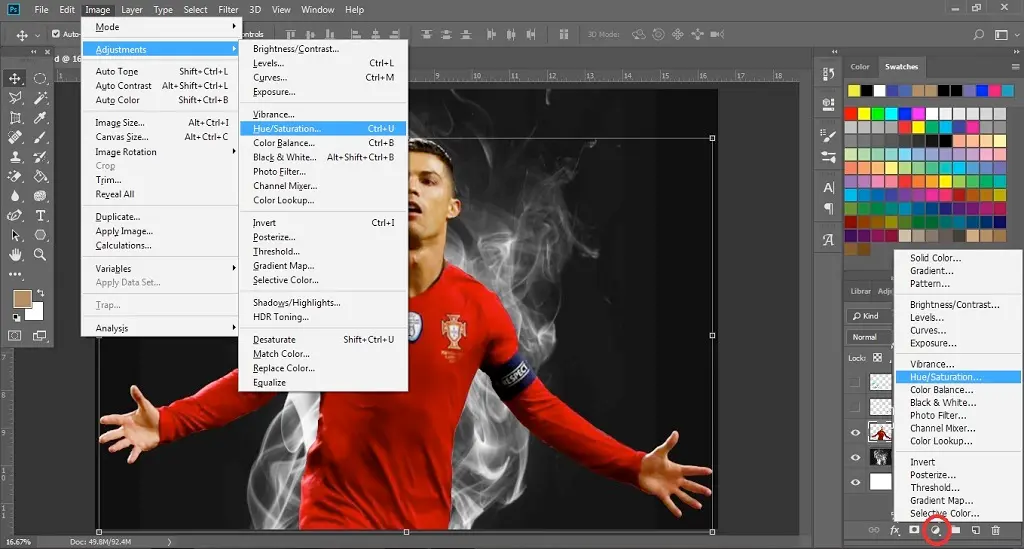
Task: Delete layer with the trash icon
Action: click(x=995, y=530)
